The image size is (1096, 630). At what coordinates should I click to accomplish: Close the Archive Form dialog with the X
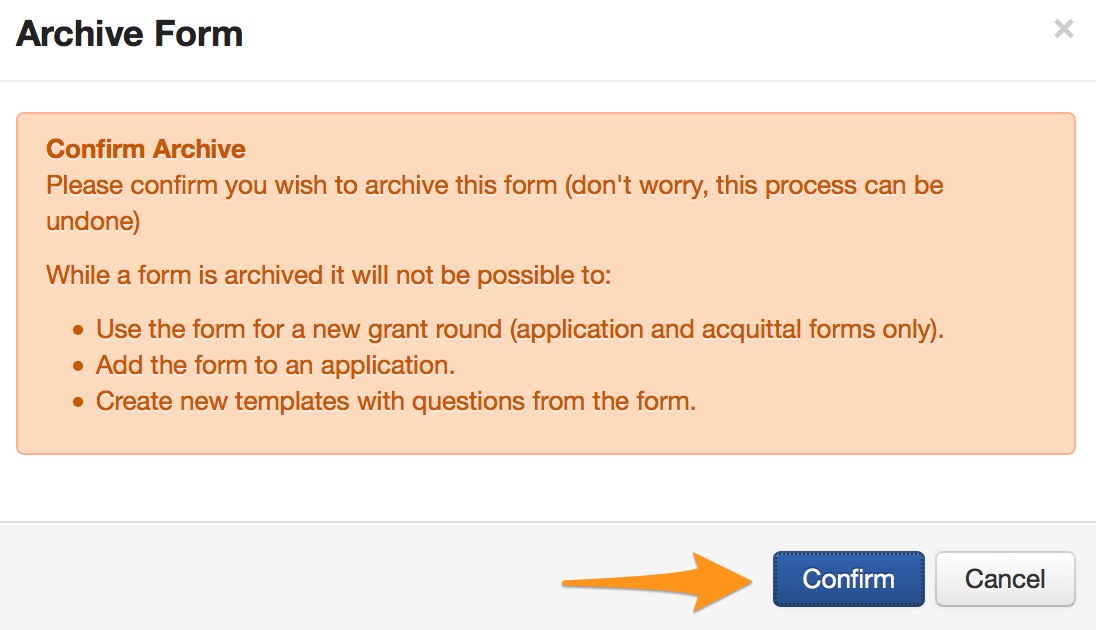pyautogui.click(x=1064, y=30)
